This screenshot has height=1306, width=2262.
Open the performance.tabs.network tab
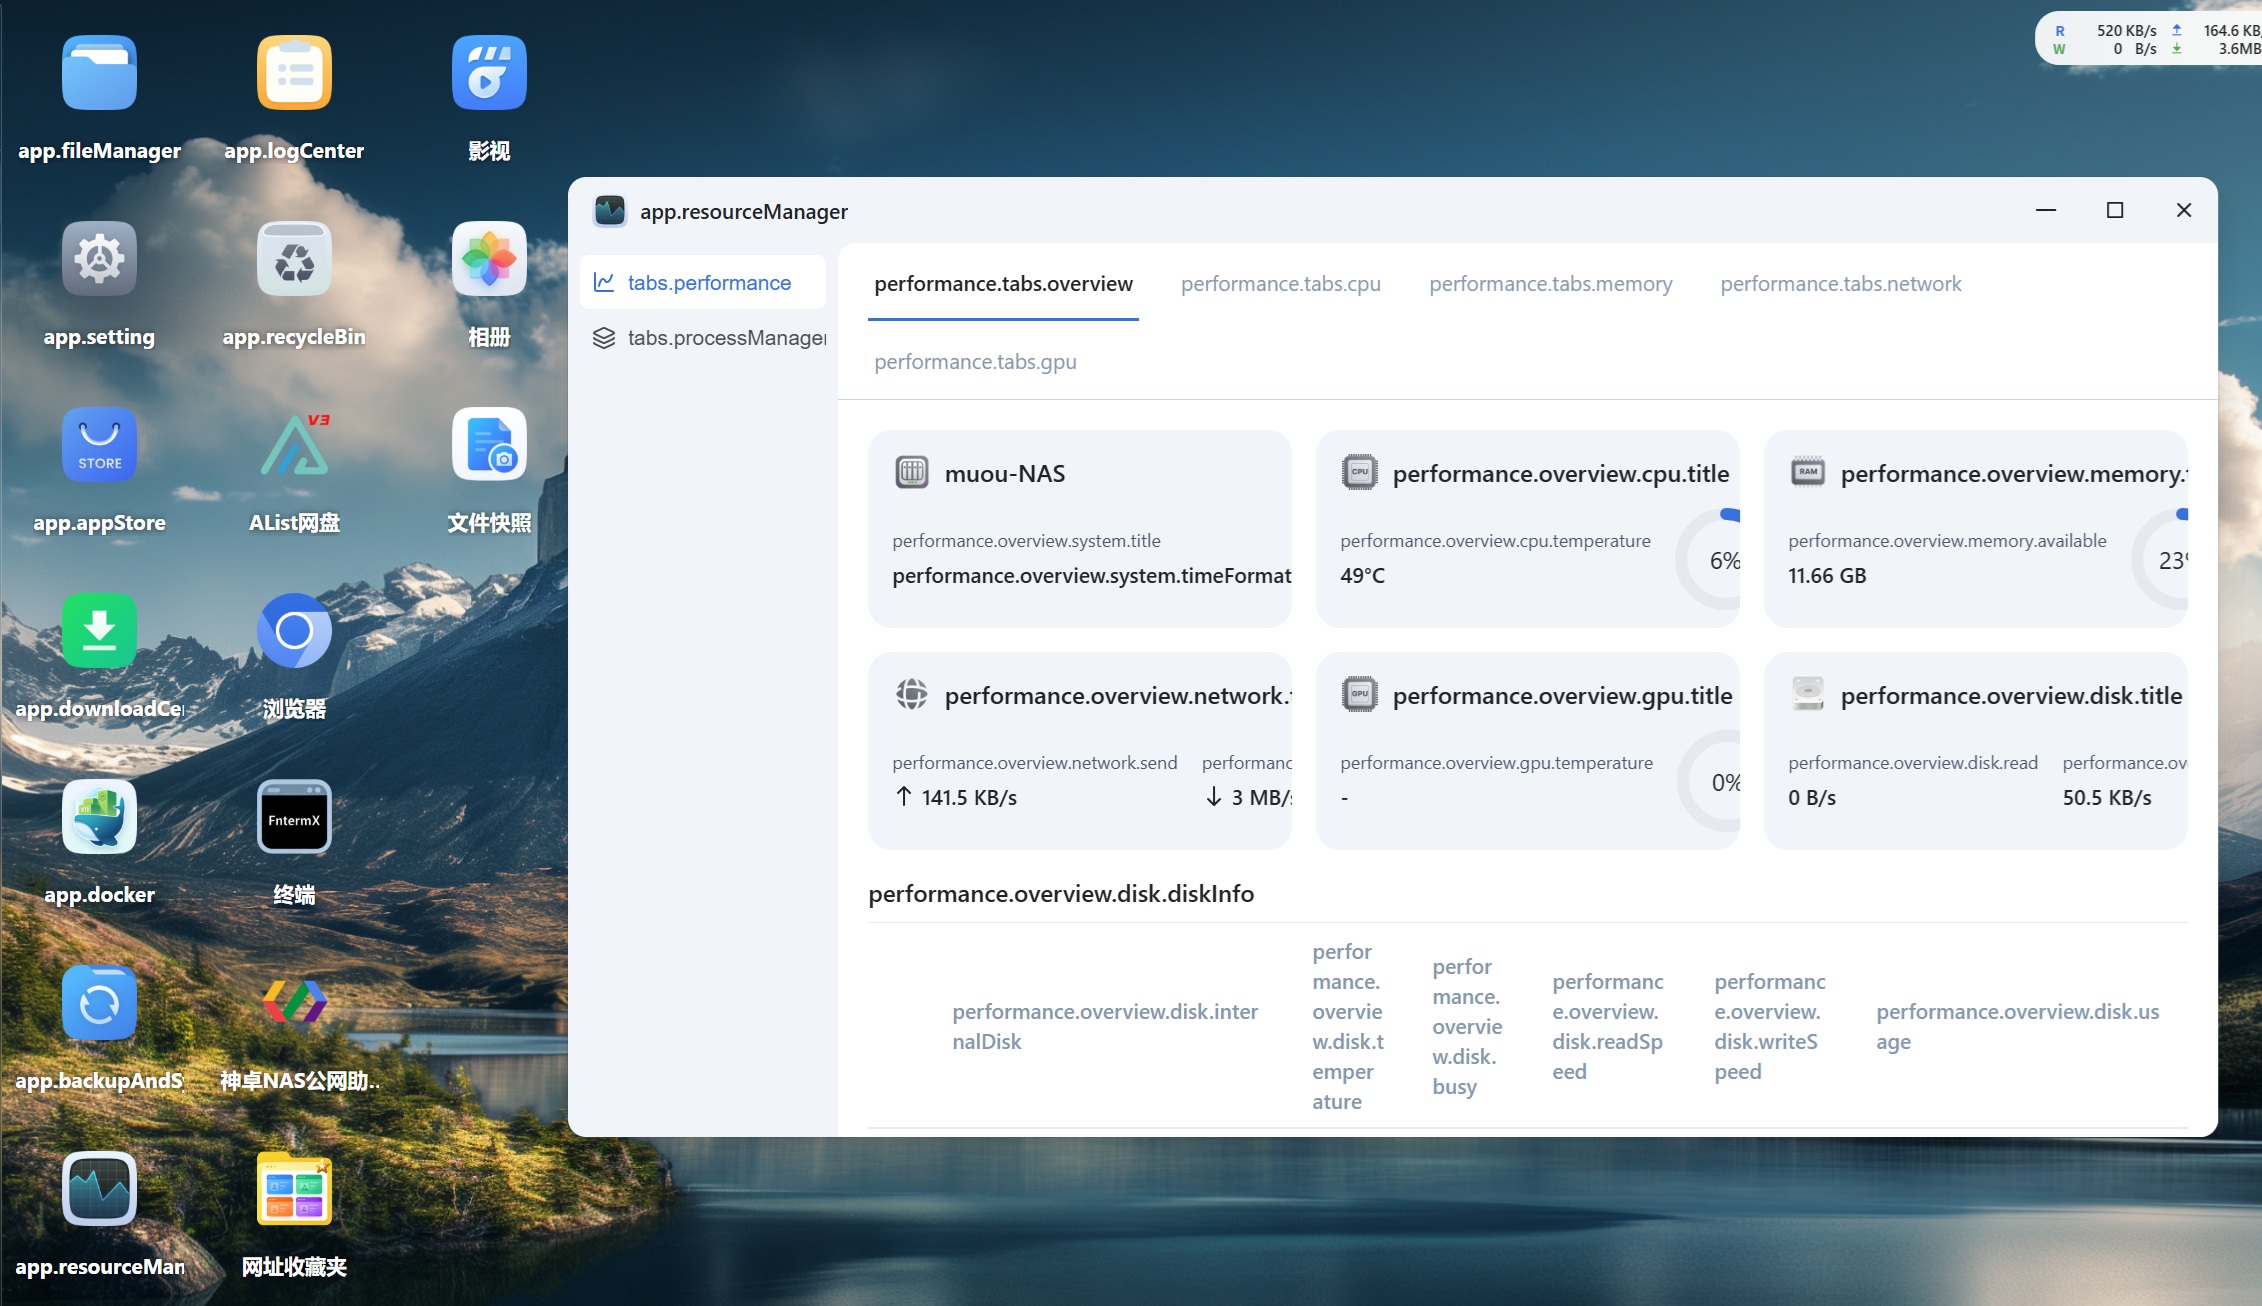(1840, 284)
